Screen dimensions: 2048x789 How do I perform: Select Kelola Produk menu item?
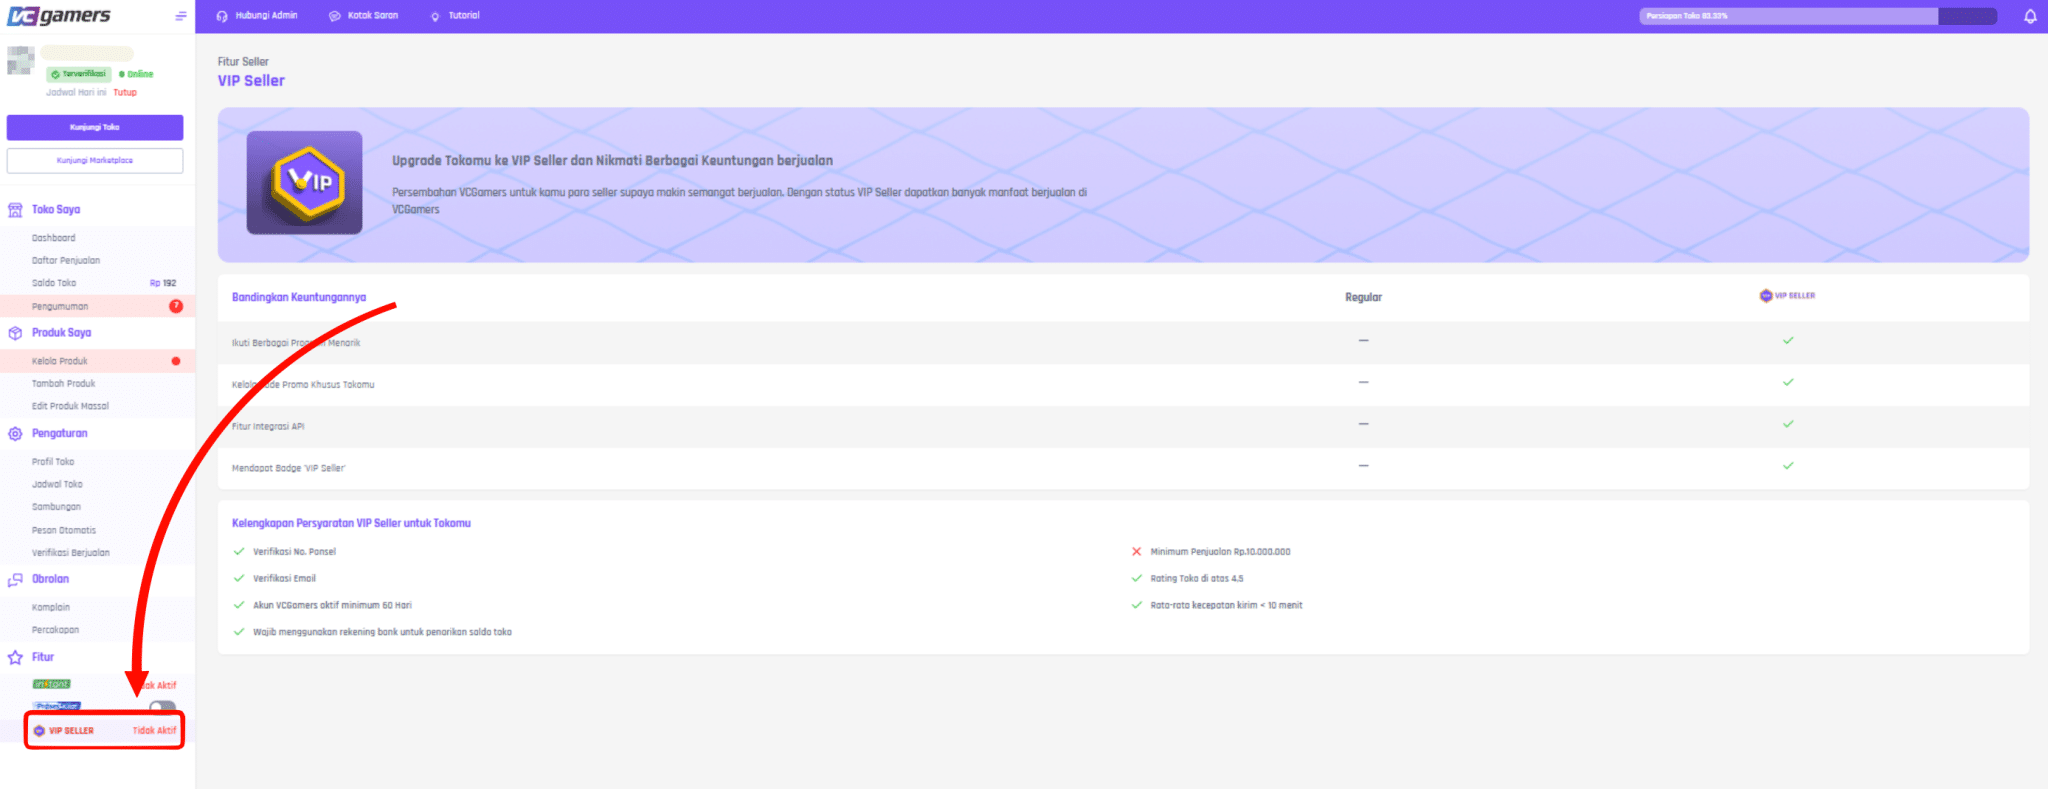97,361
